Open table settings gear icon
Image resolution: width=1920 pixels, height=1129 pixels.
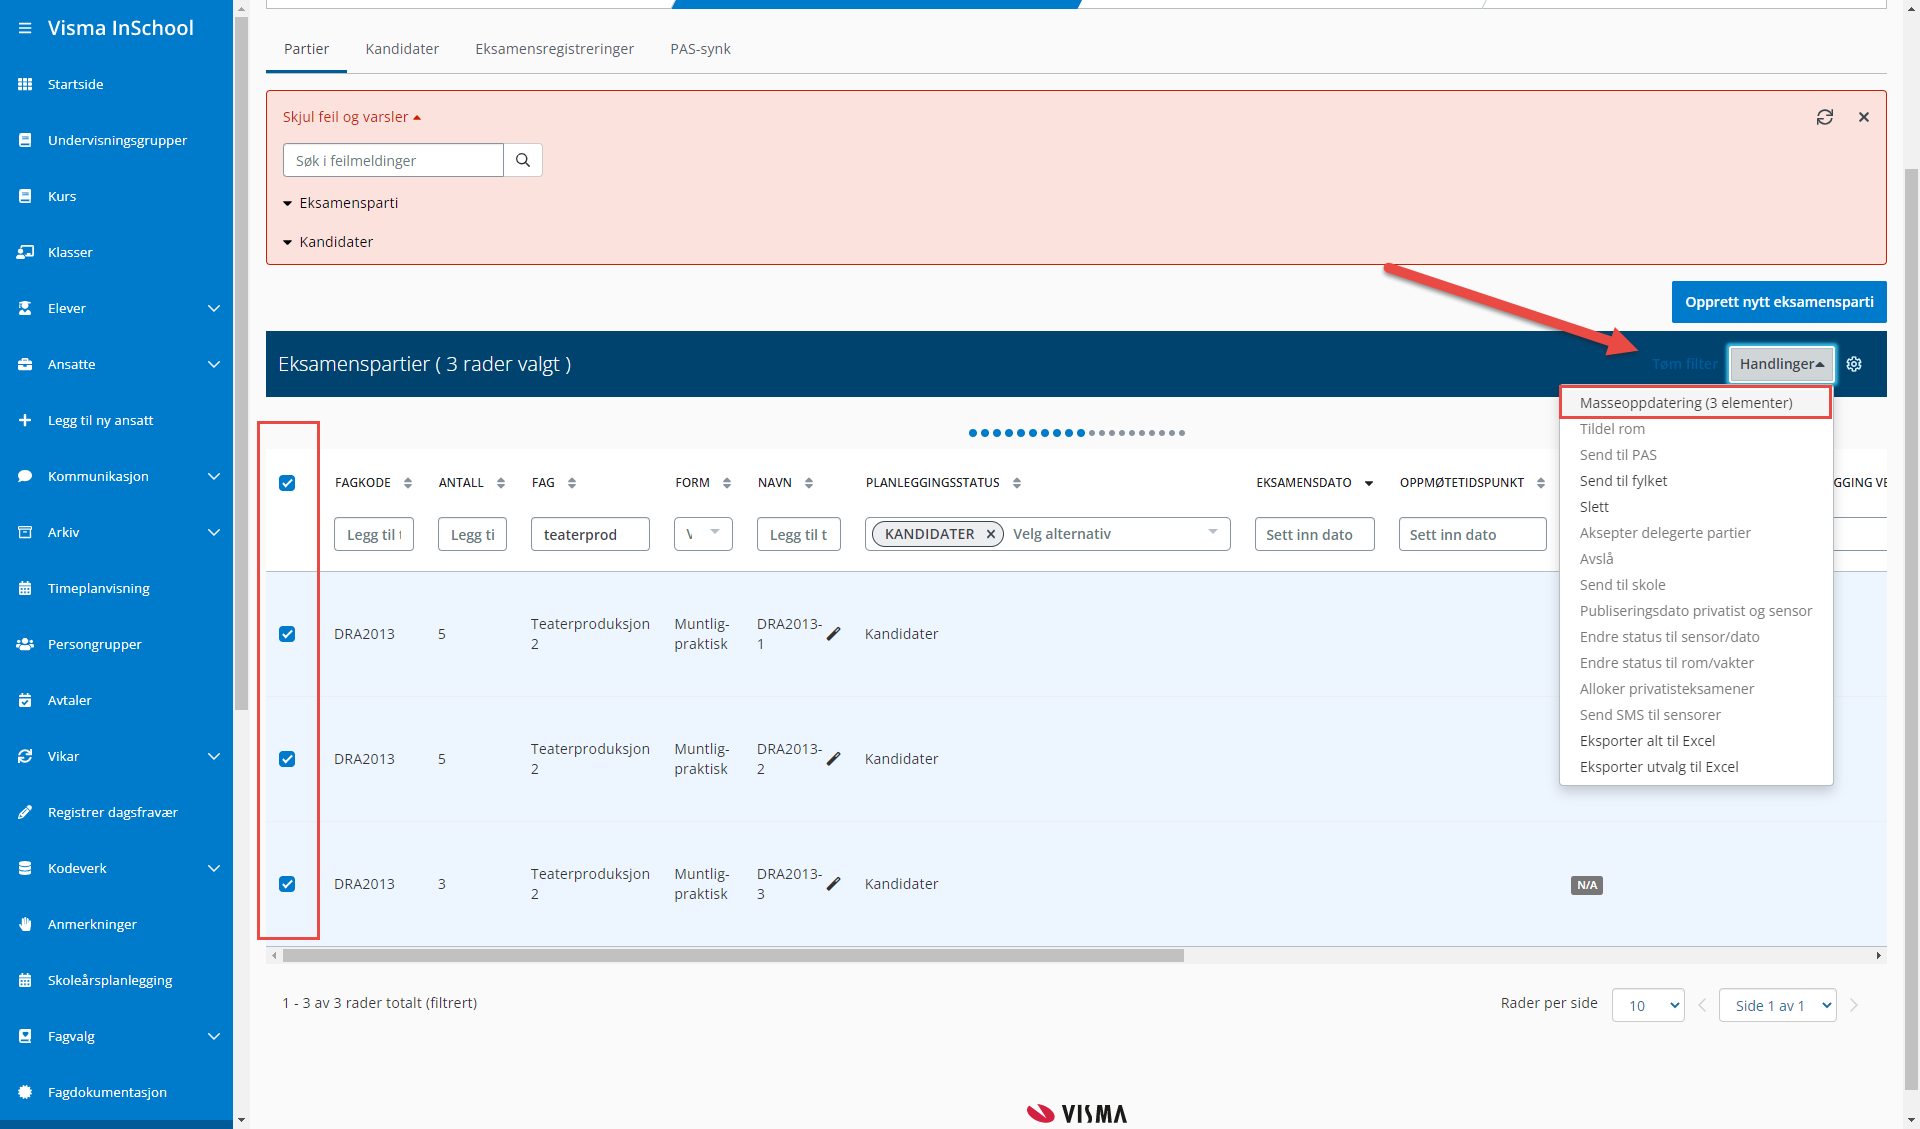click(1854, 364)
